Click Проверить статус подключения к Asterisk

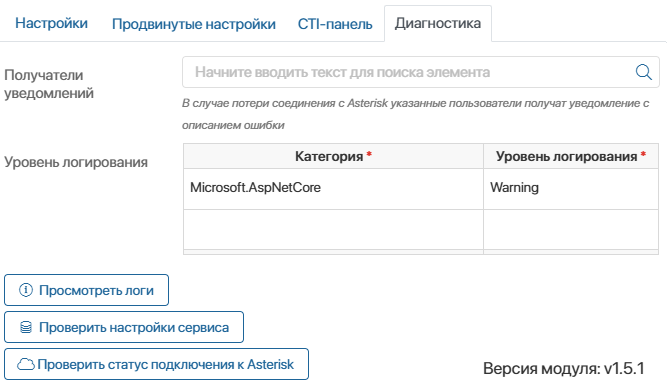pos(156,364)
